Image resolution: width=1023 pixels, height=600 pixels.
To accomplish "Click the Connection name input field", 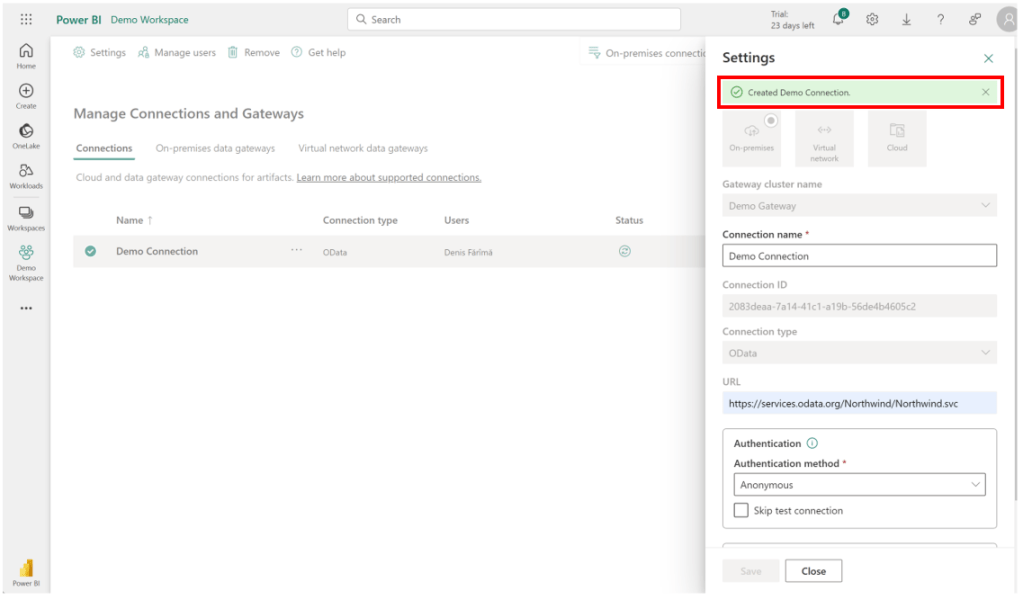I will (859, 256).
